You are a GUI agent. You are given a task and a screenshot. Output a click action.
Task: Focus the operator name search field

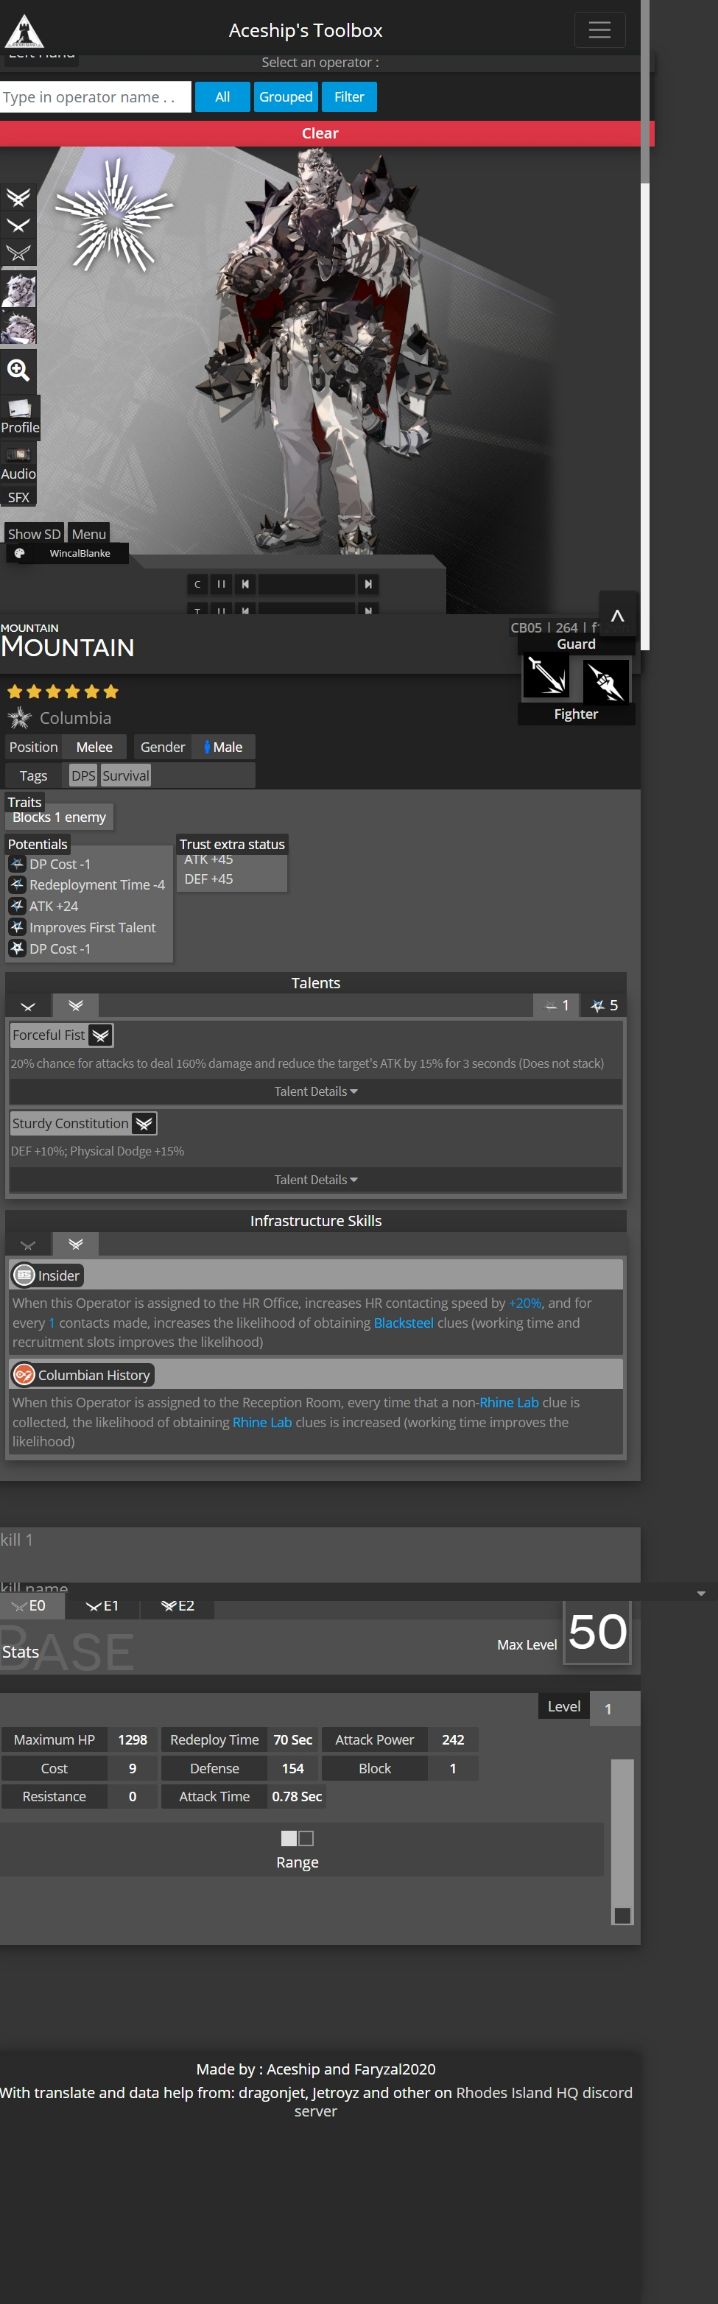click(x=95, y=97)
